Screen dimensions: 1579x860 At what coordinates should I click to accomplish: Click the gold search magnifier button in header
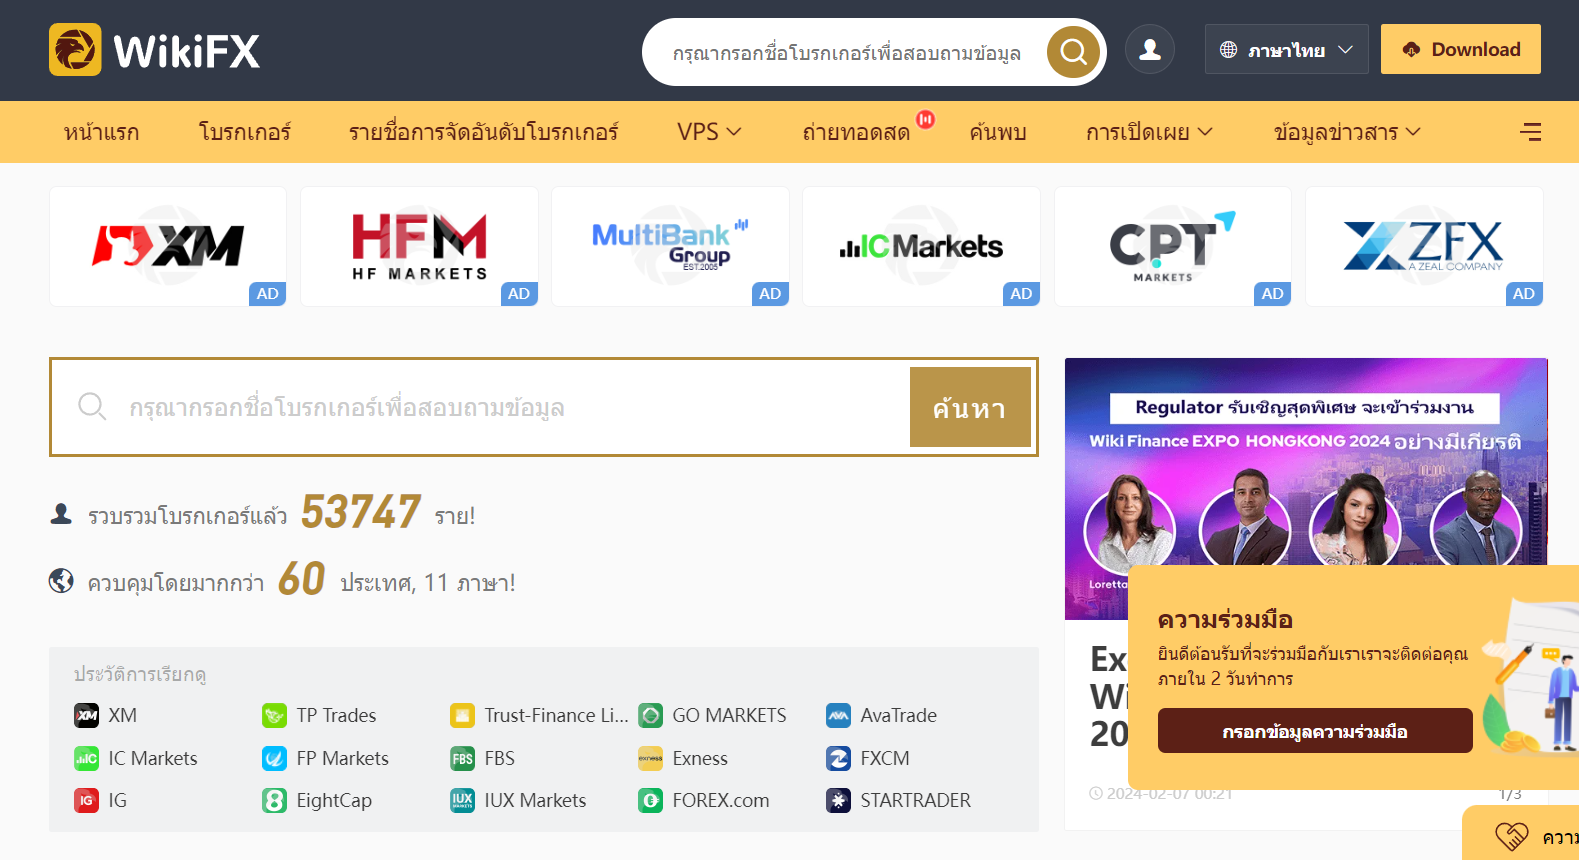(1073, 52)
